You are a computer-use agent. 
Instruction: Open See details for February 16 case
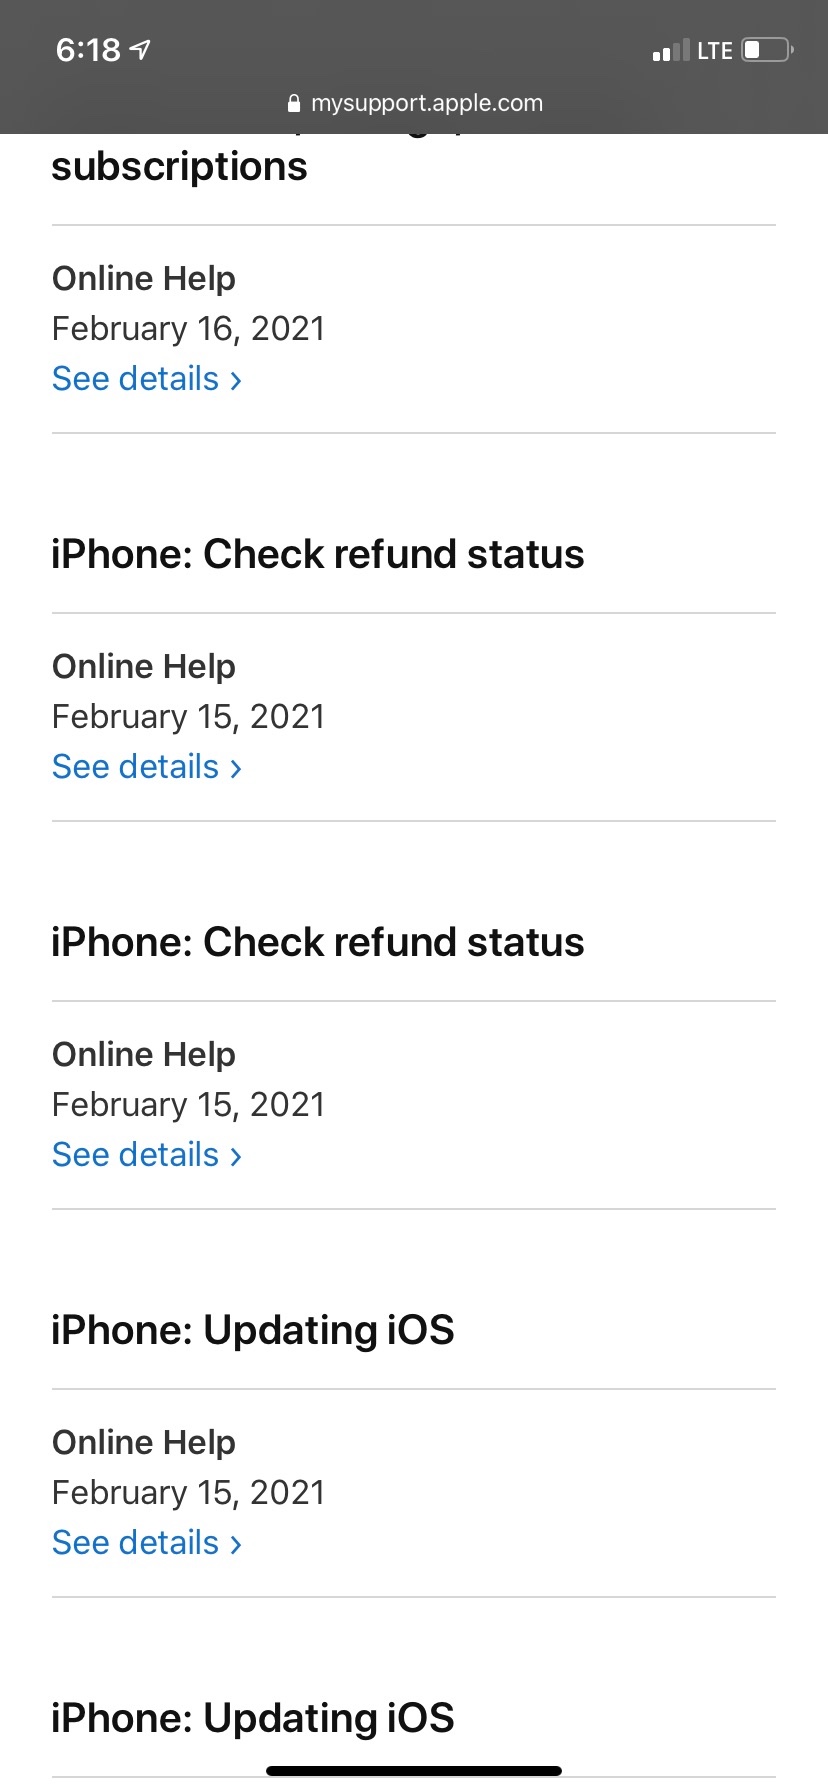136,379
